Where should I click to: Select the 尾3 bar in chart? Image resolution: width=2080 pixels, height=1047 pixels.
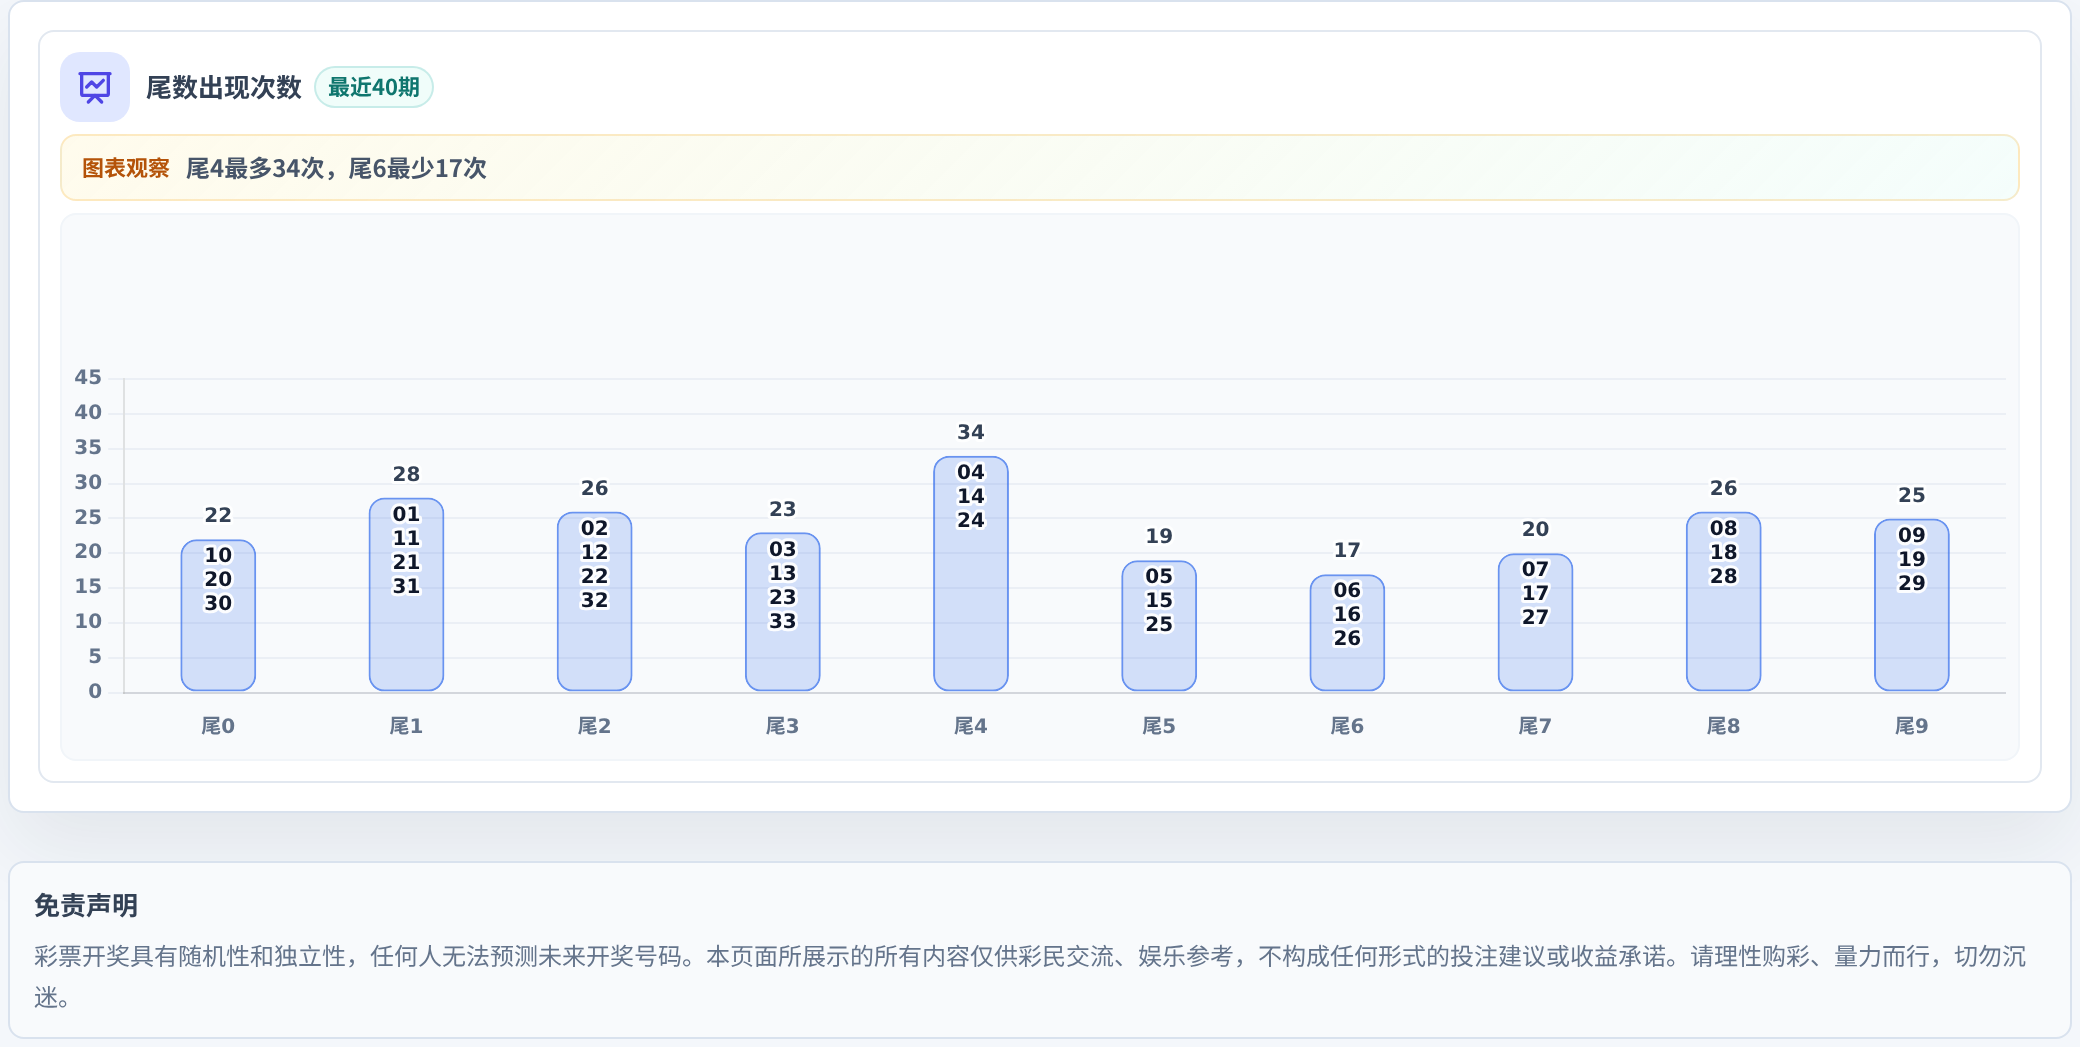(783, 611)
